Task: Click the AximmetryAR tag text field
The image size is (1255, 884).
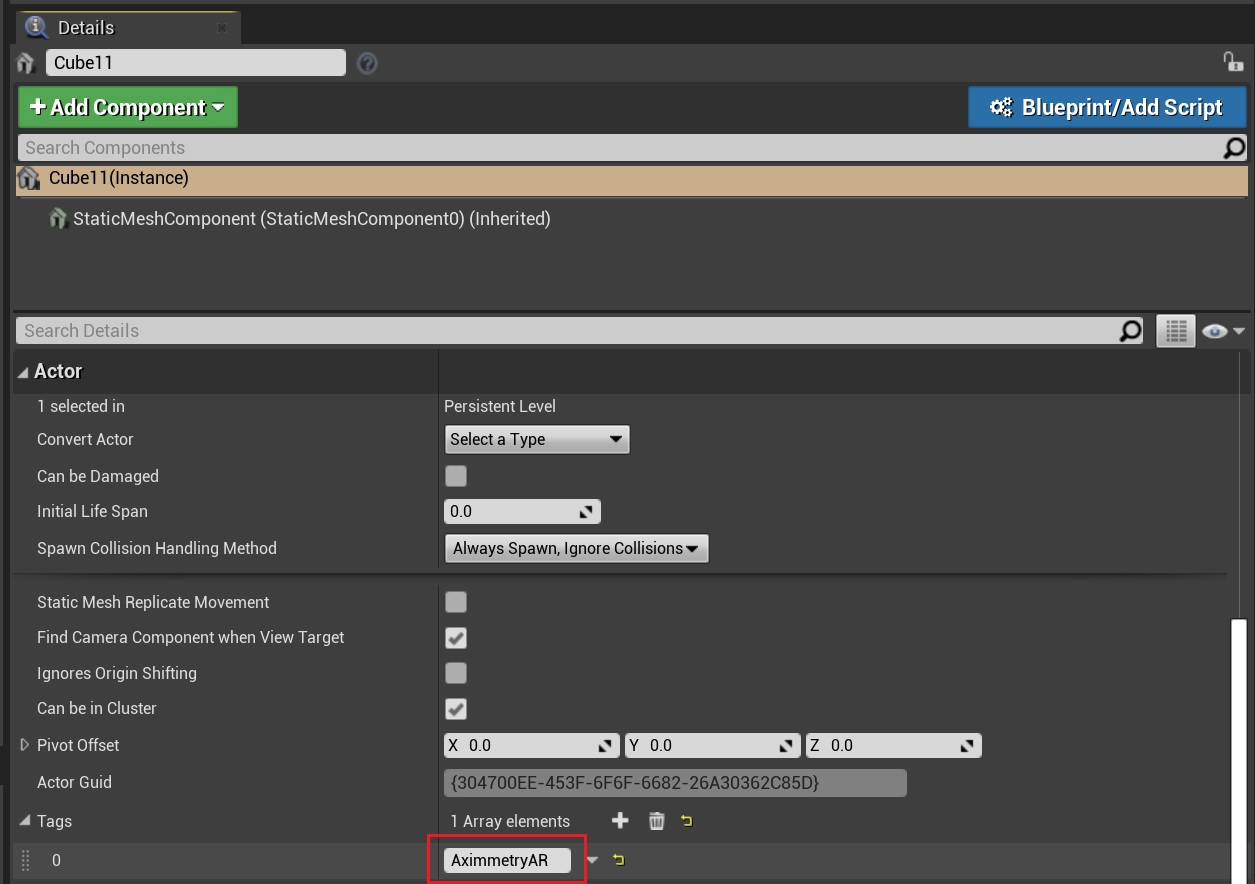Action: coord(507,860)
